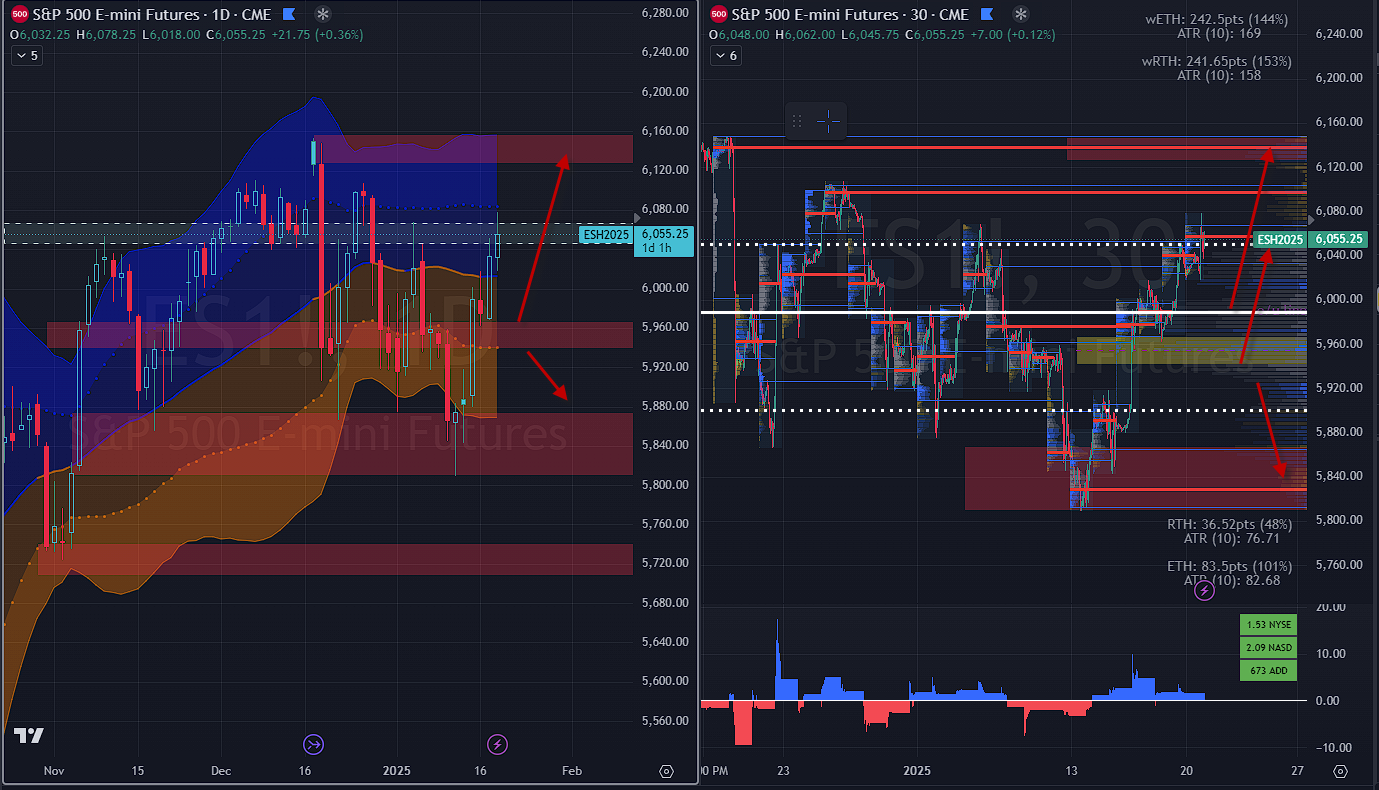Click the TradingView logo on the 1D chart

tap(28, 735)
